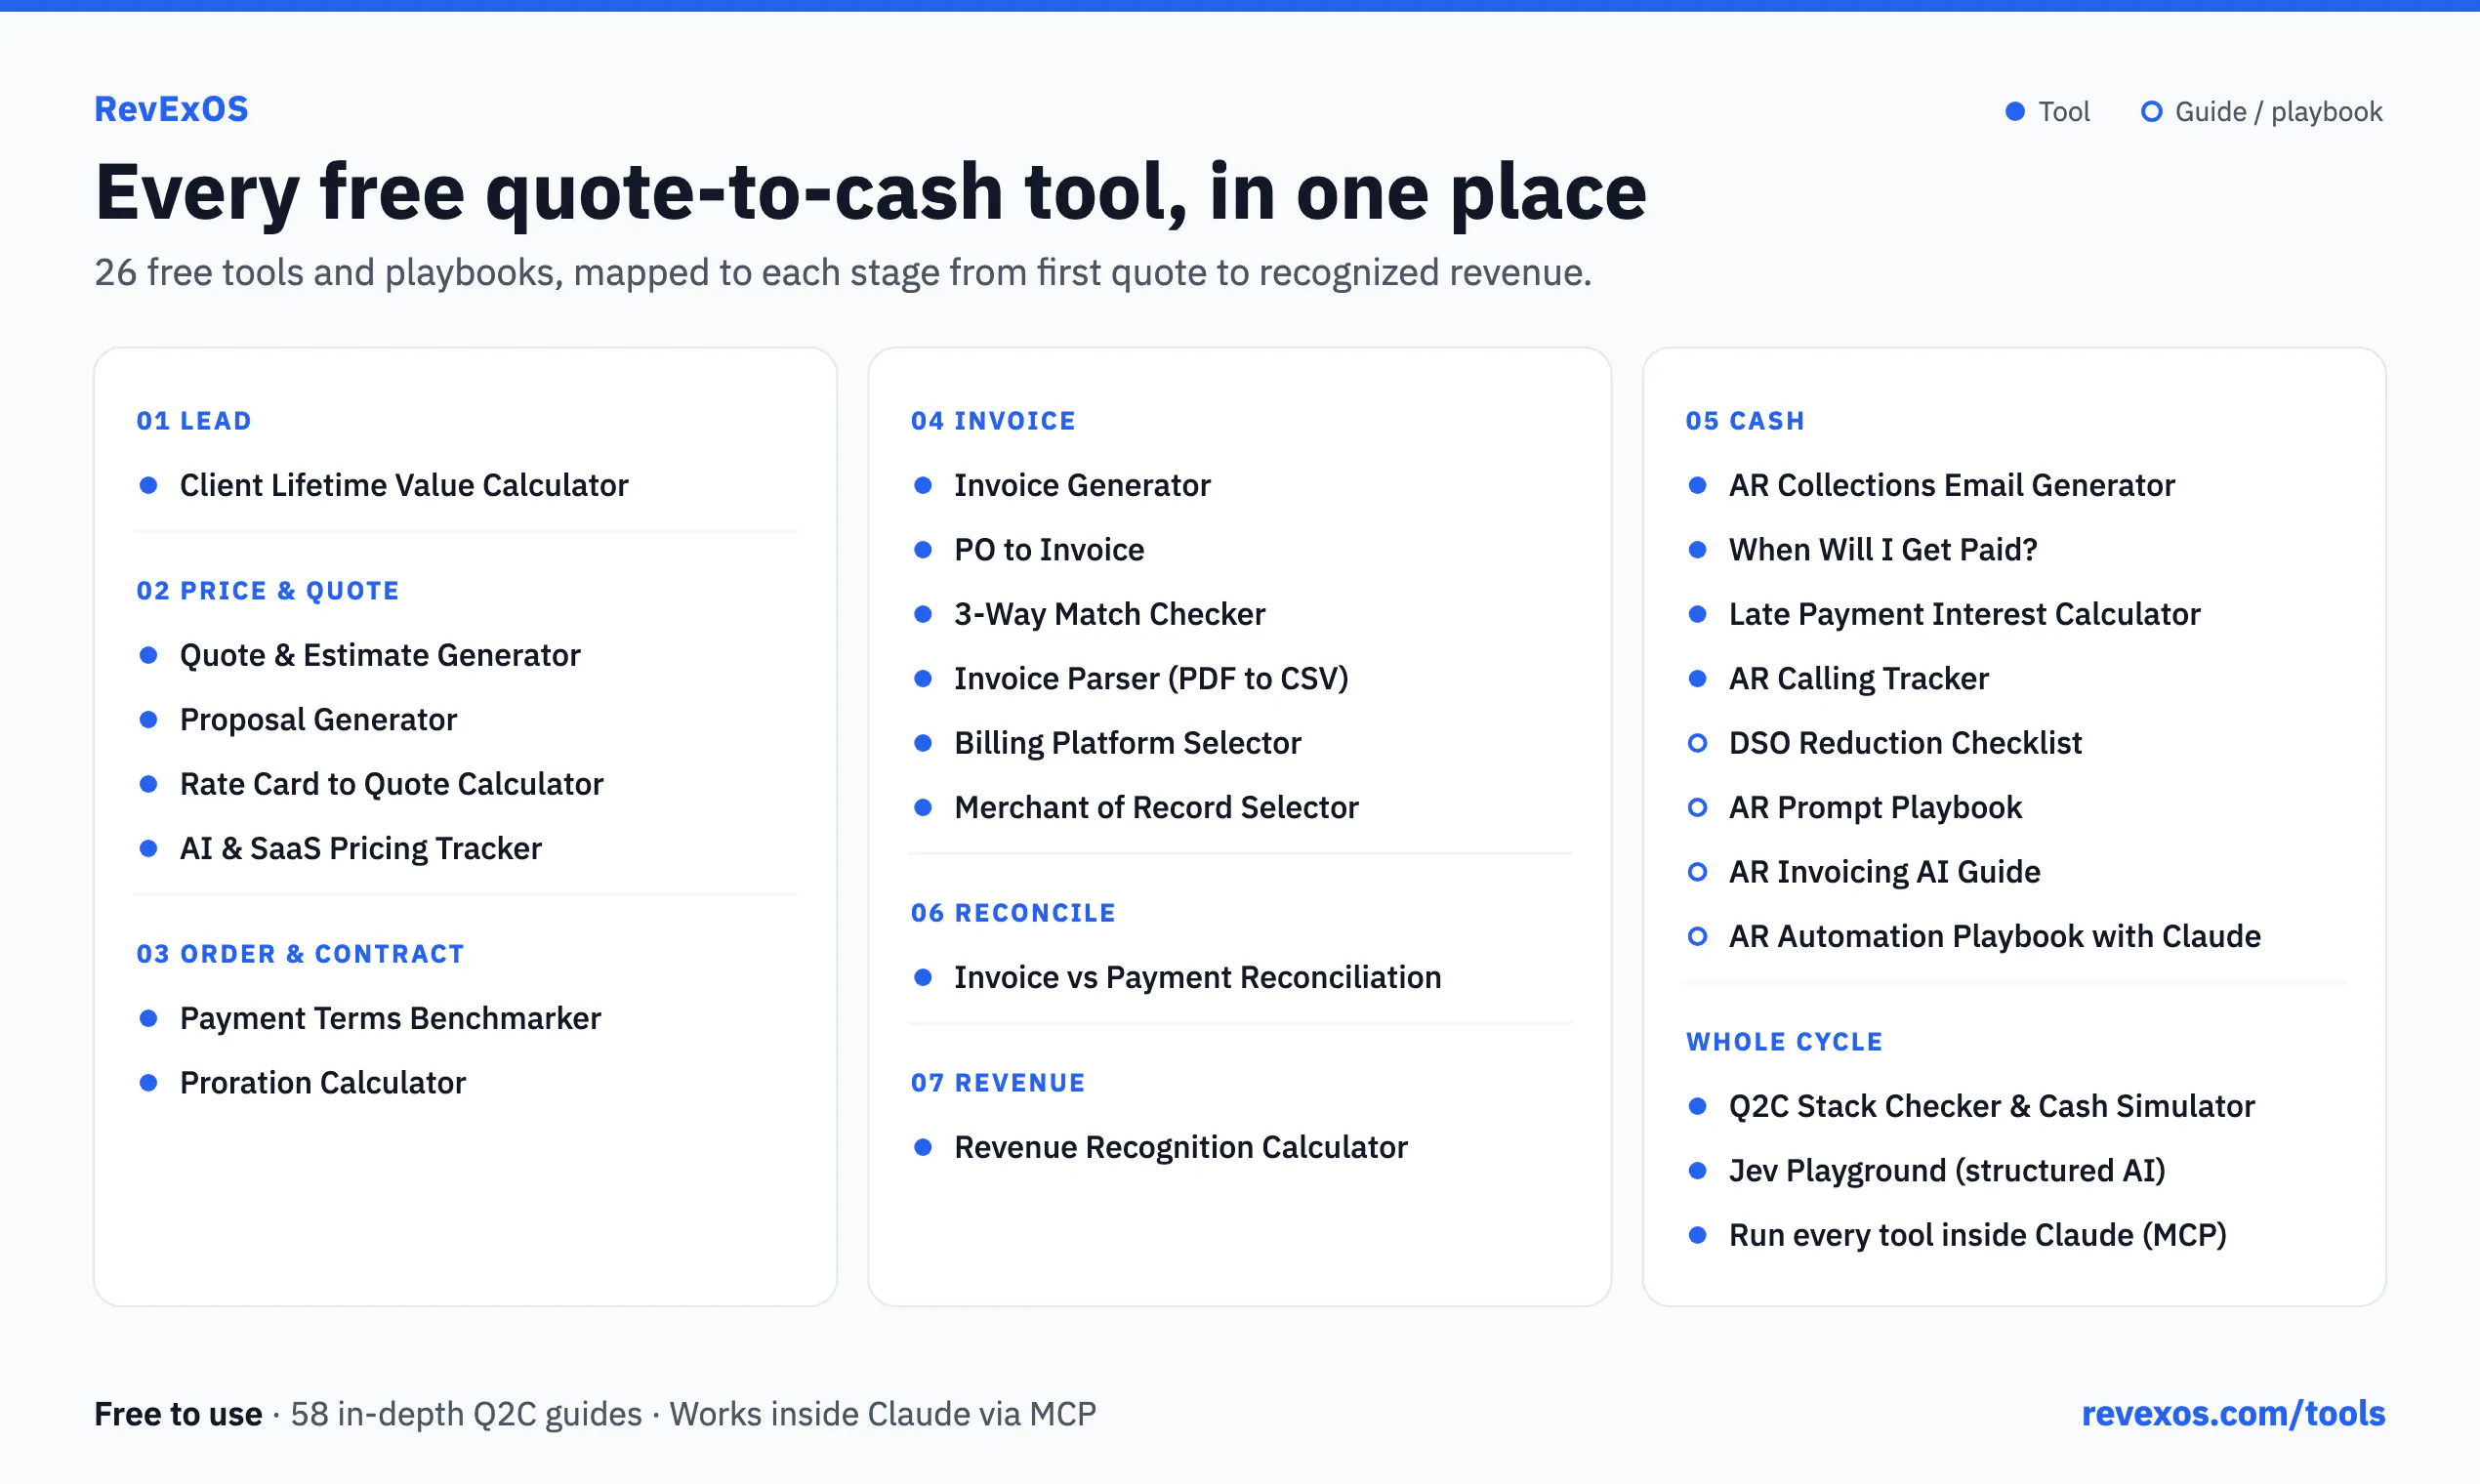This screenshot has width=2480, height=1484.
Task: Click the bullet dot beside Invoice Generator
Action: (x=923, y=485)
